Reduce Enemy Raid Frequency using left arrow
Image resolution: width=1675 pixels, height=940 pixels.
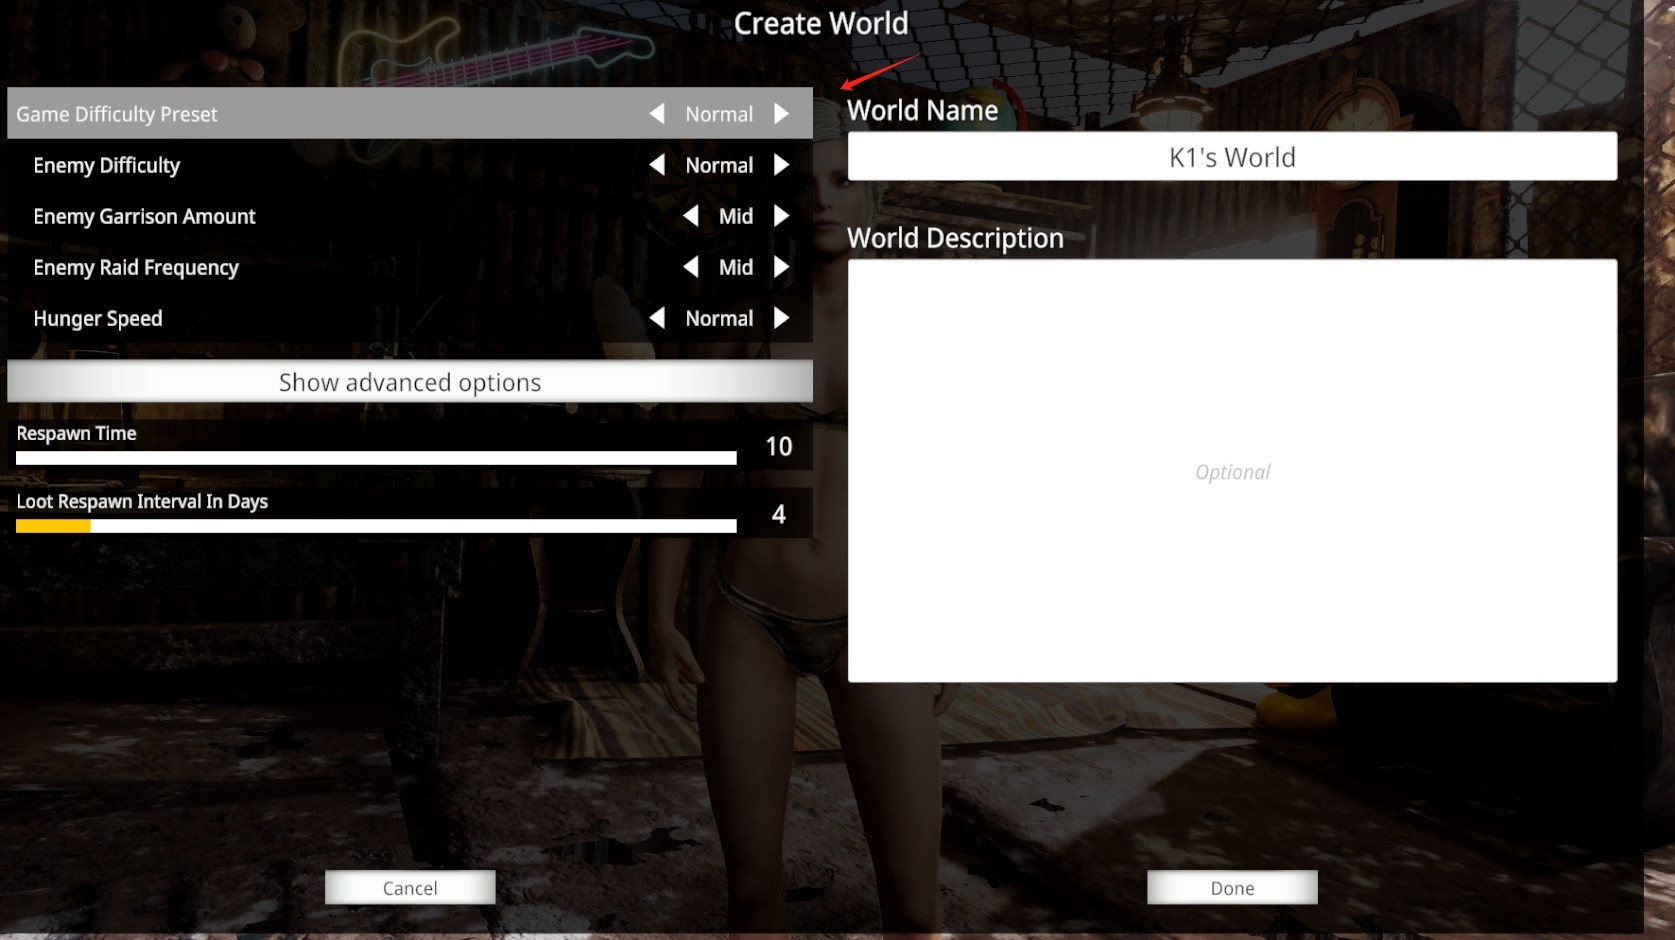[x=691, y=267]
